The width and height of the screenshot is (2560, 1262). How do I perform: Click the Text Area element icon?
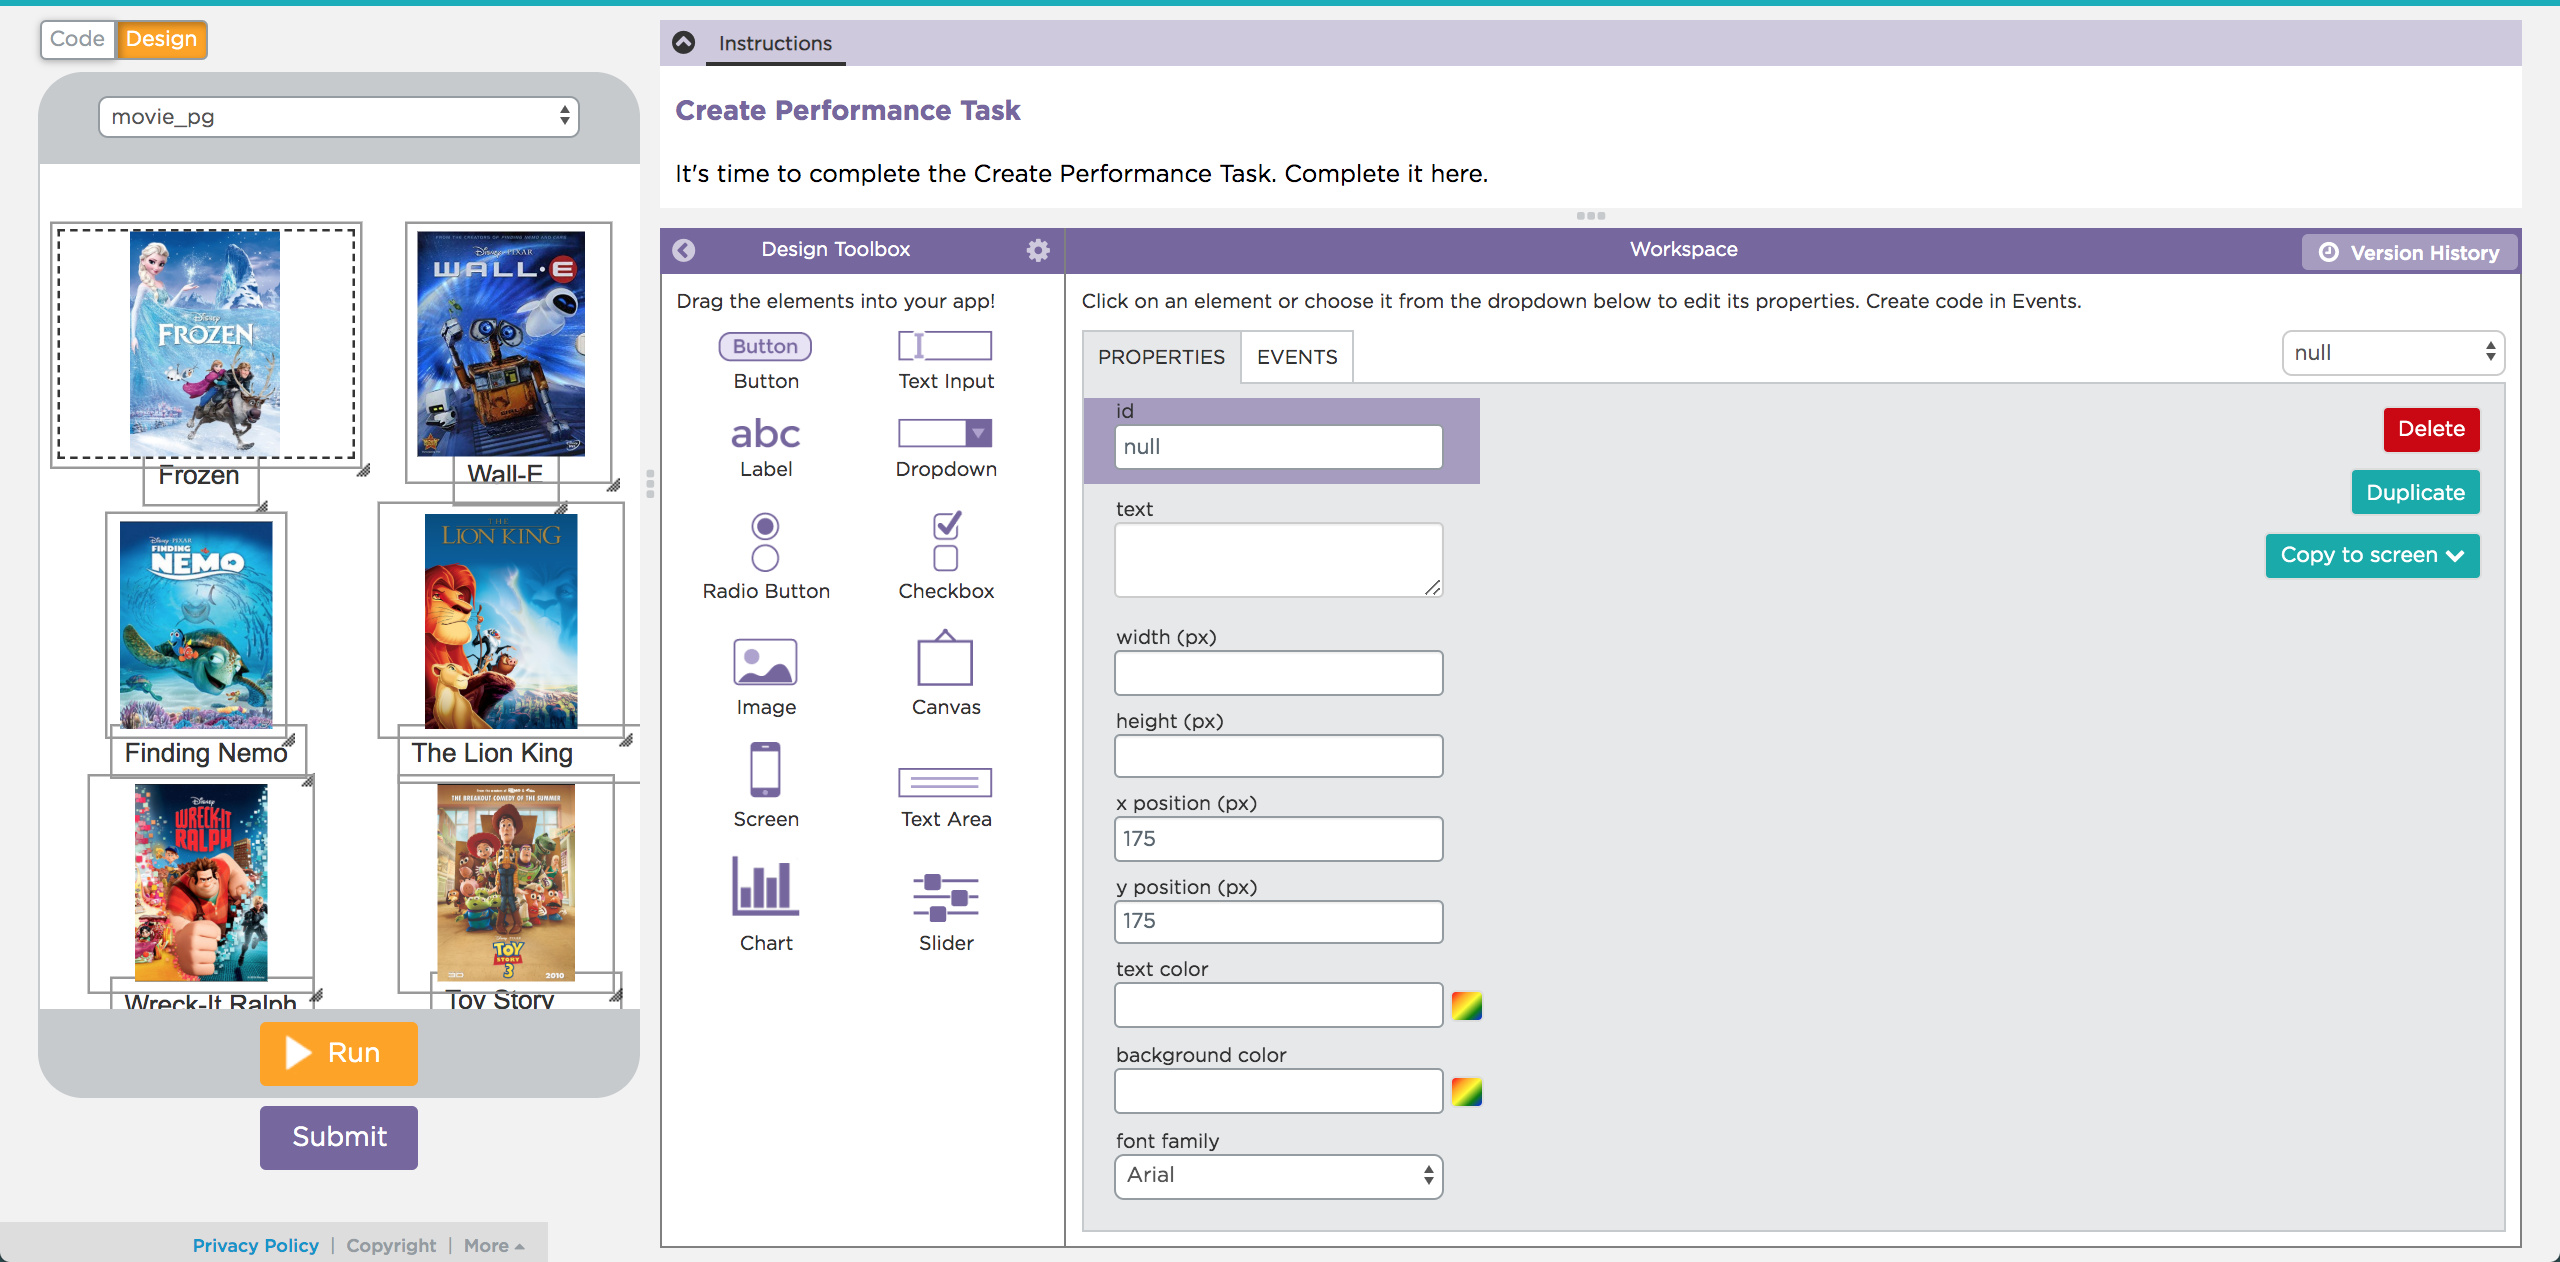945,782
